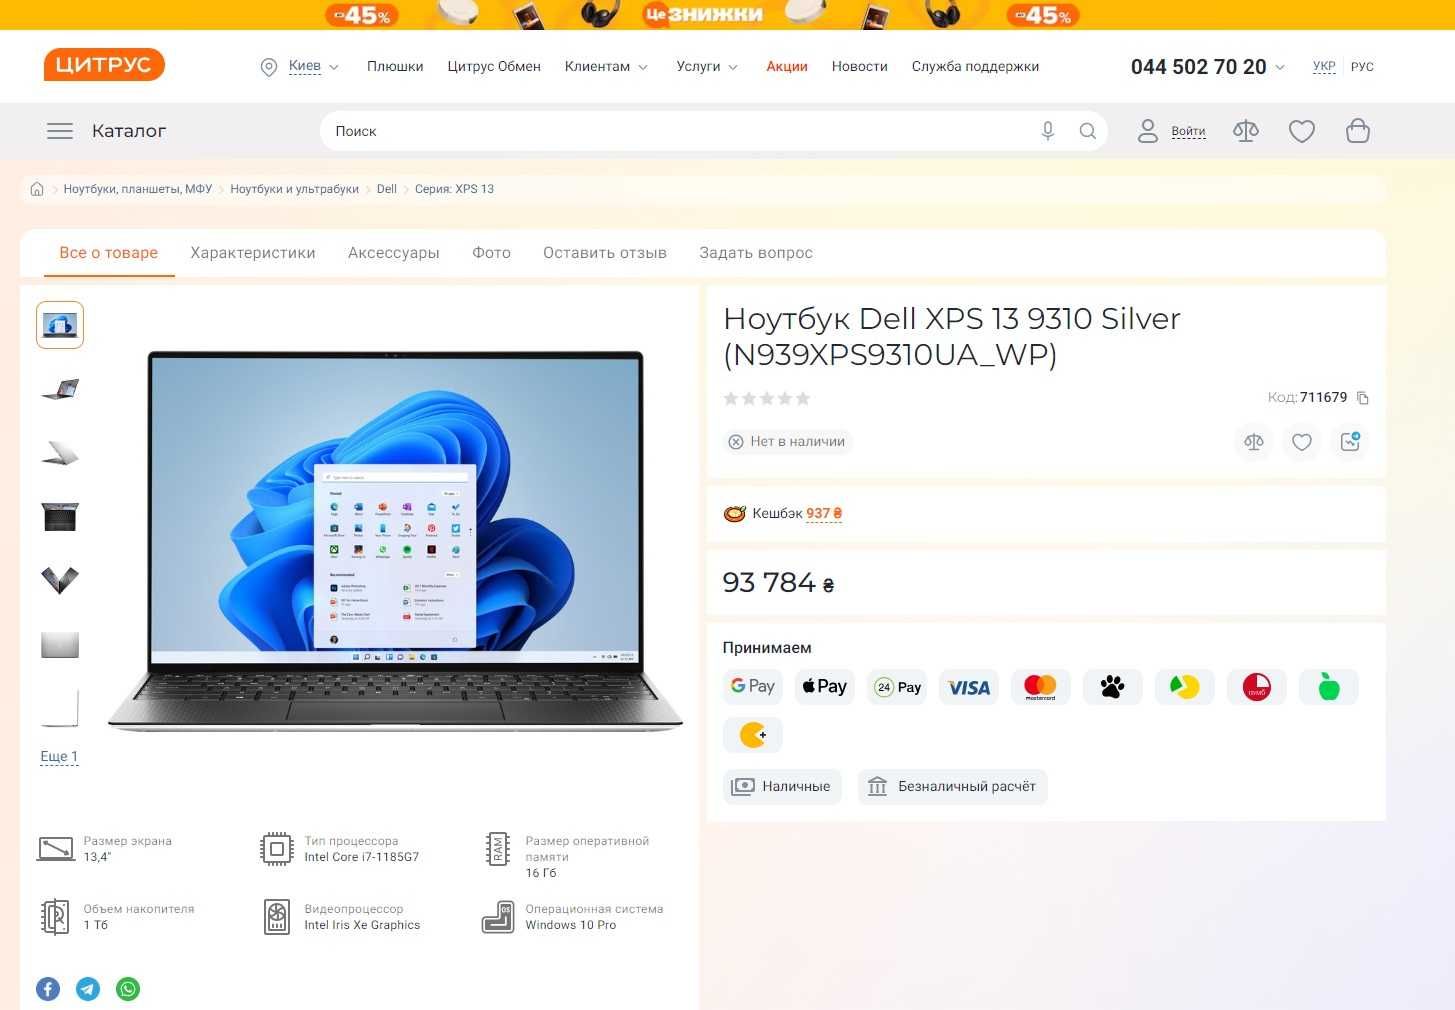Open the Dell breadcrumb link

pos(387,189)
